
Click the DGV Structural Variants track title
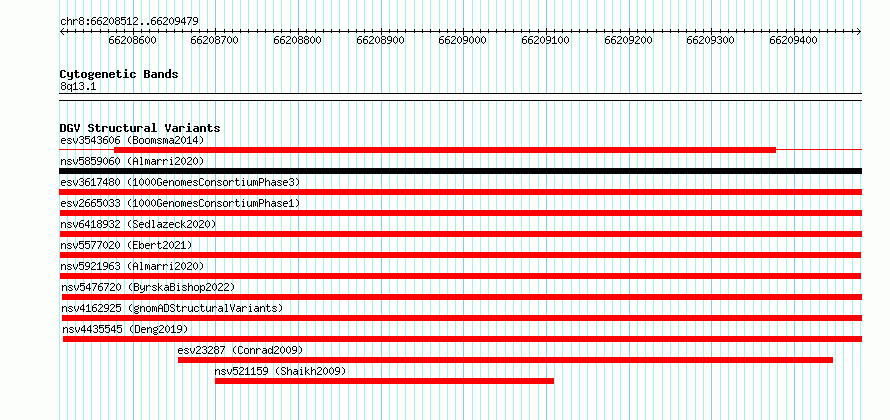pyautogui.click(x=140, y=128)
